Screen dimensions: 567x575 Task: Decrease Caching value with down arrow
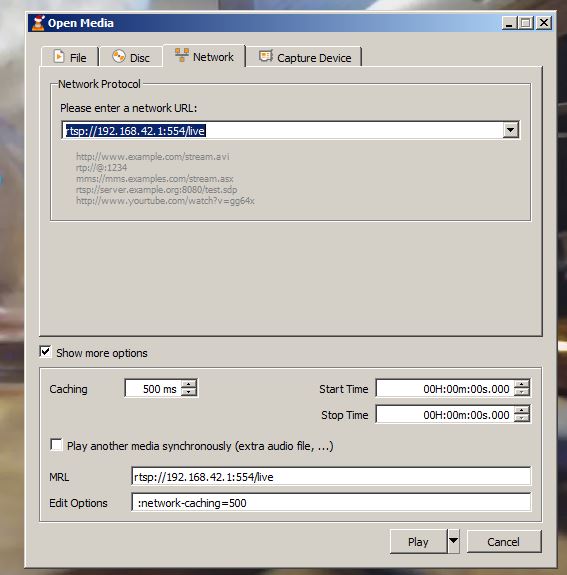coord(189,392)
